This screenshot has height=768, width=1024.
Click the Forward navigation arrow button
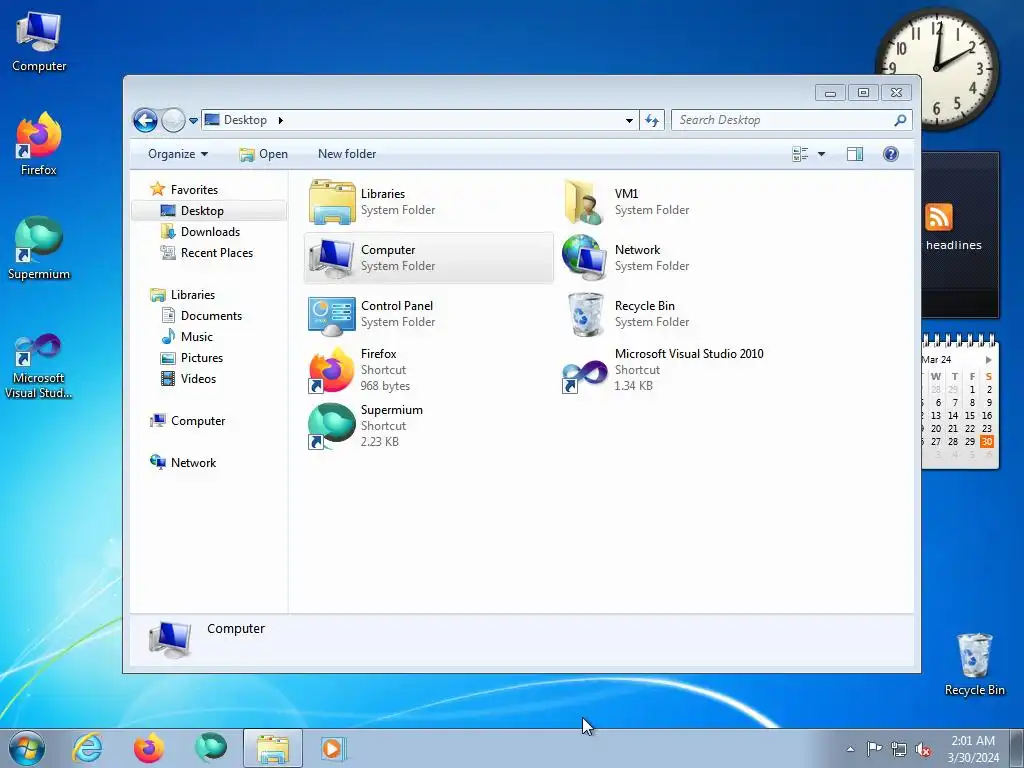173,120
